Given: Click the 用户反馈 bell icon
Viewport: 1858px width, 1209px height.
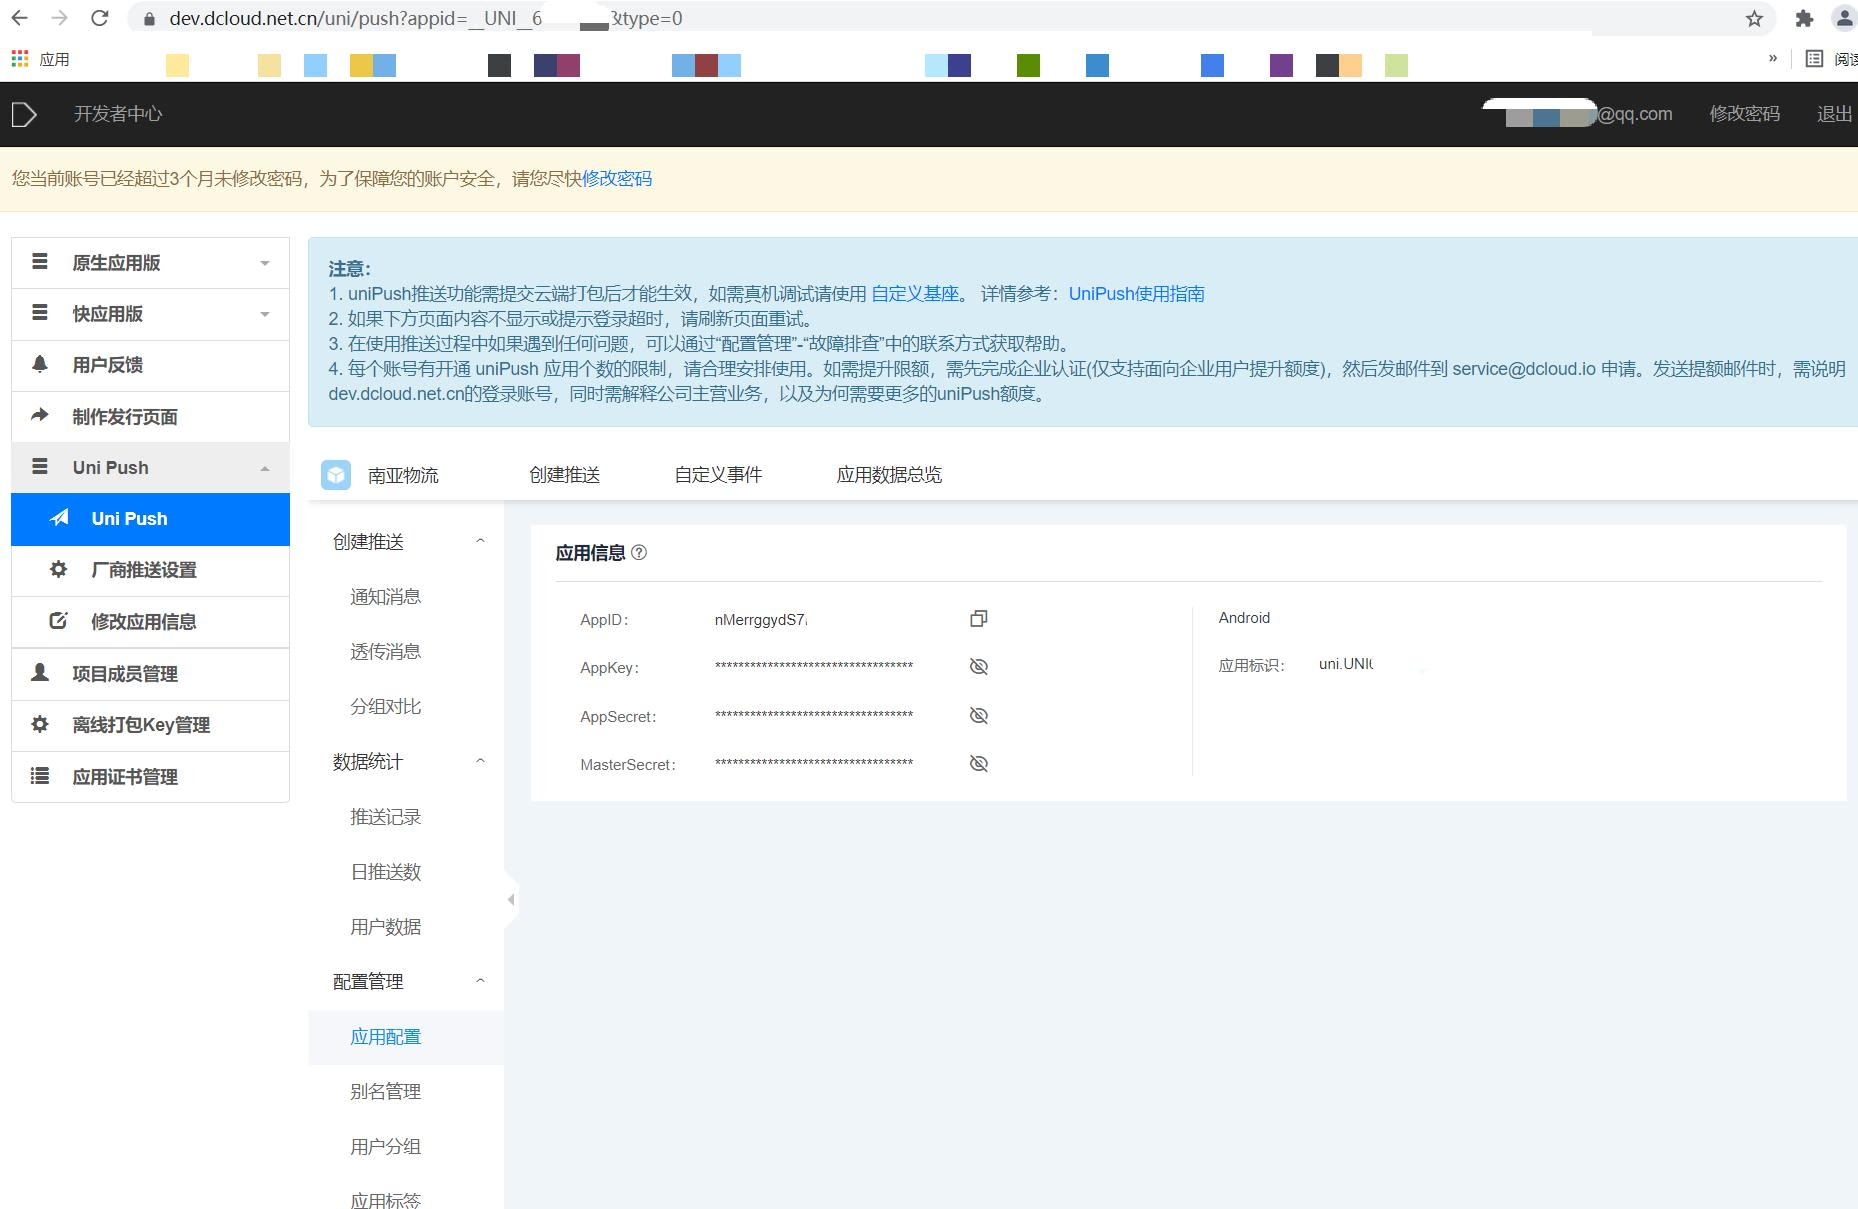Looking at the screenshot, I should (40, 365).
